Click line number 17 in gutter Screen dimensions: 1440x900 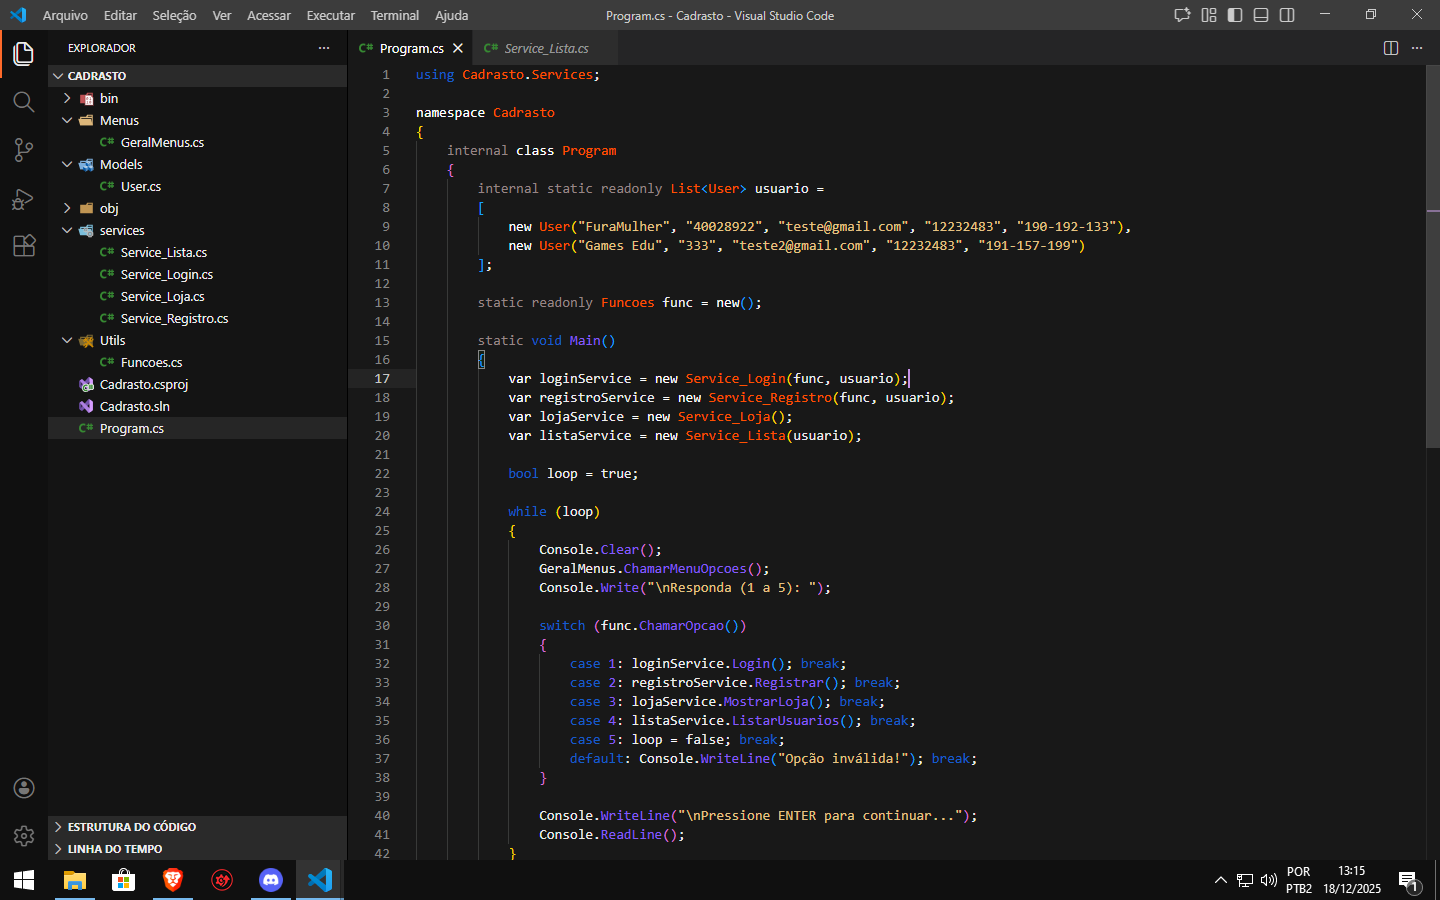(382, 378)
